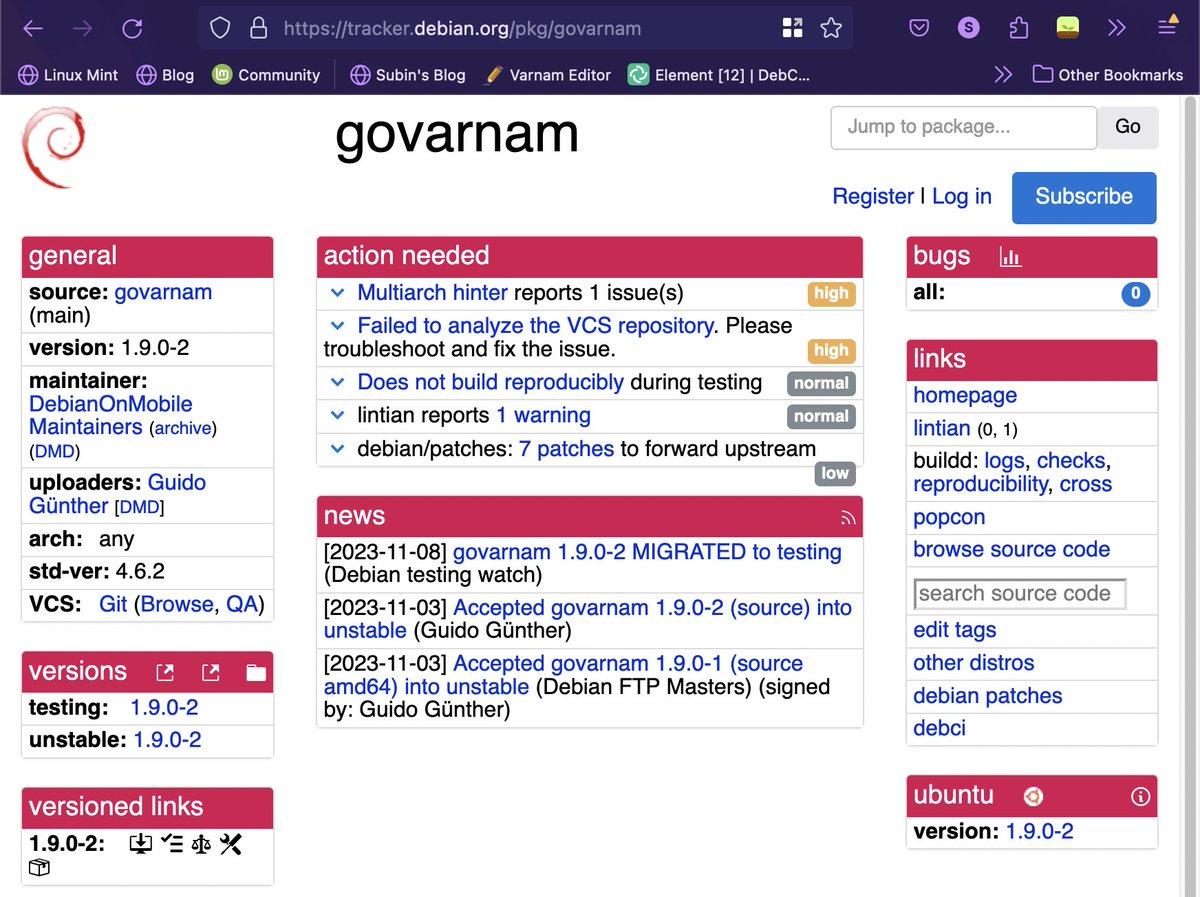Click the ubuntu panel info icon
The height and width of the screenshot is (897, 1200).
pos(1140,797)
